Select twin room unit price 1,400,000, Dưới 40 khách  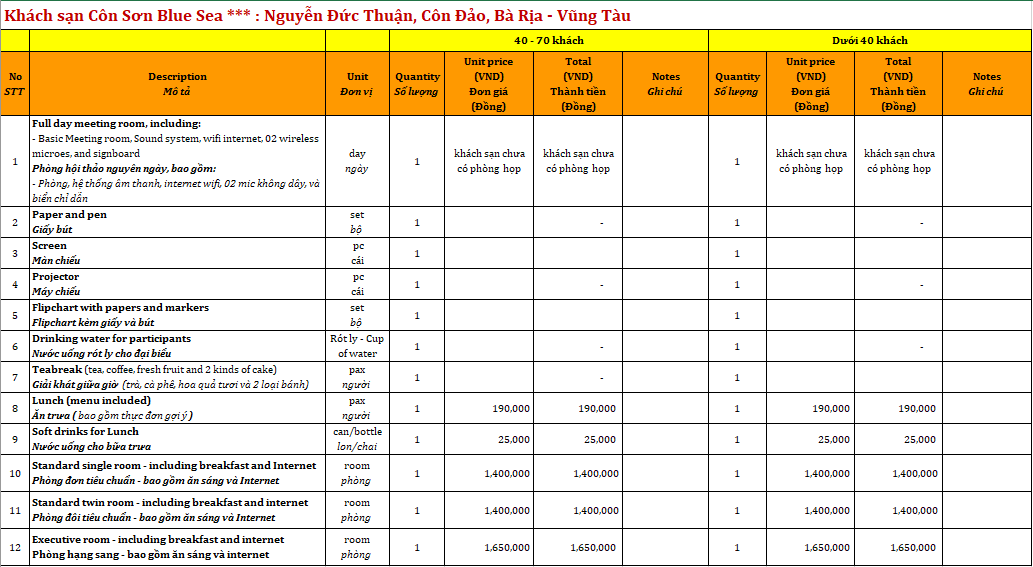click(810, 510)
